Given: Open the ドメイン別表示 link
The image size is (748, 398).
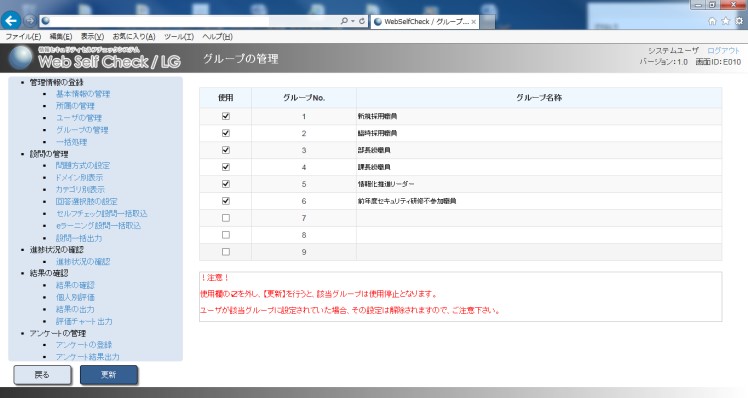Looking at the screenshot, I should 79,178.
